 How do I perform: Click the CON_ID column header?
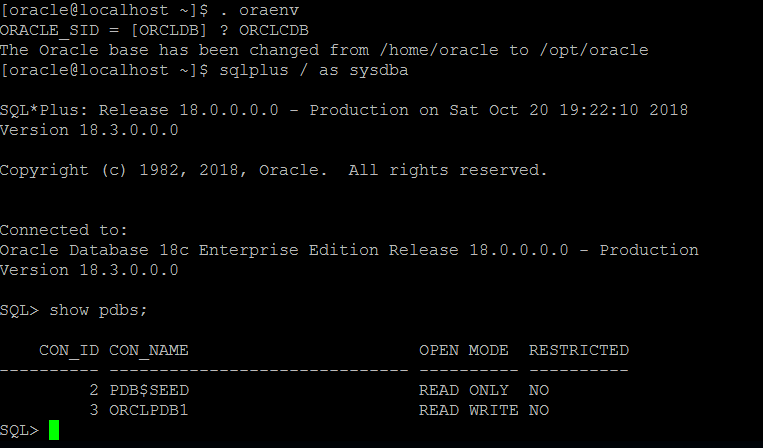69,351
